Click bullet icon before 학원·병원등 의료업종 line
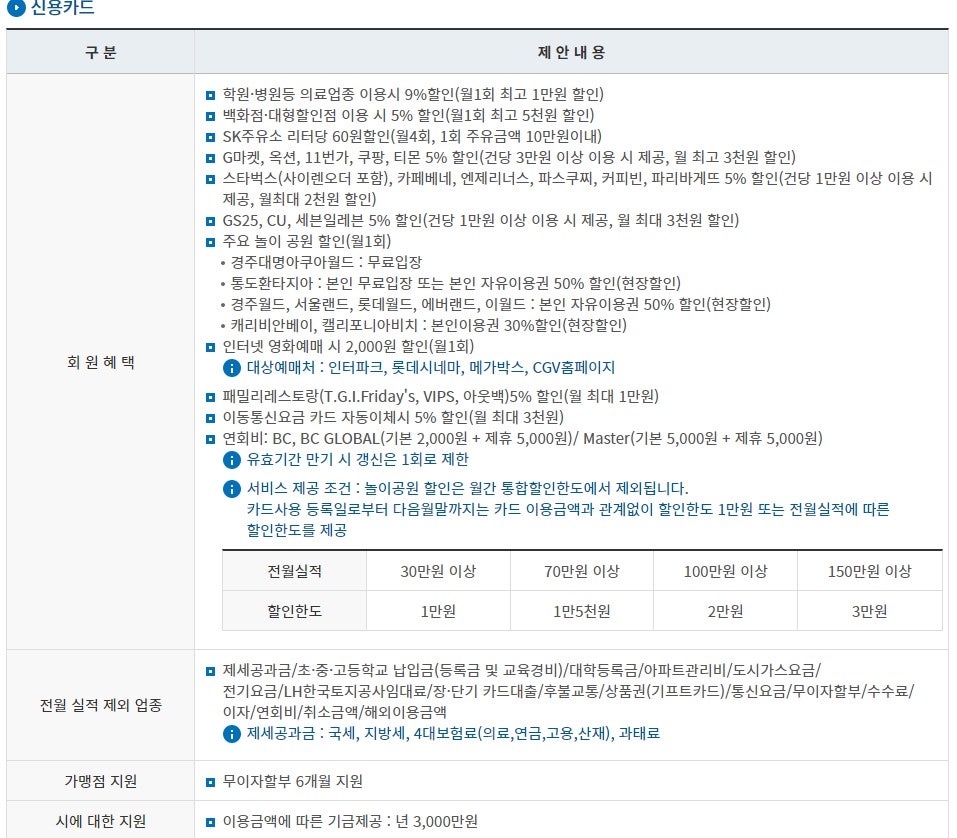 pos(211,95)
